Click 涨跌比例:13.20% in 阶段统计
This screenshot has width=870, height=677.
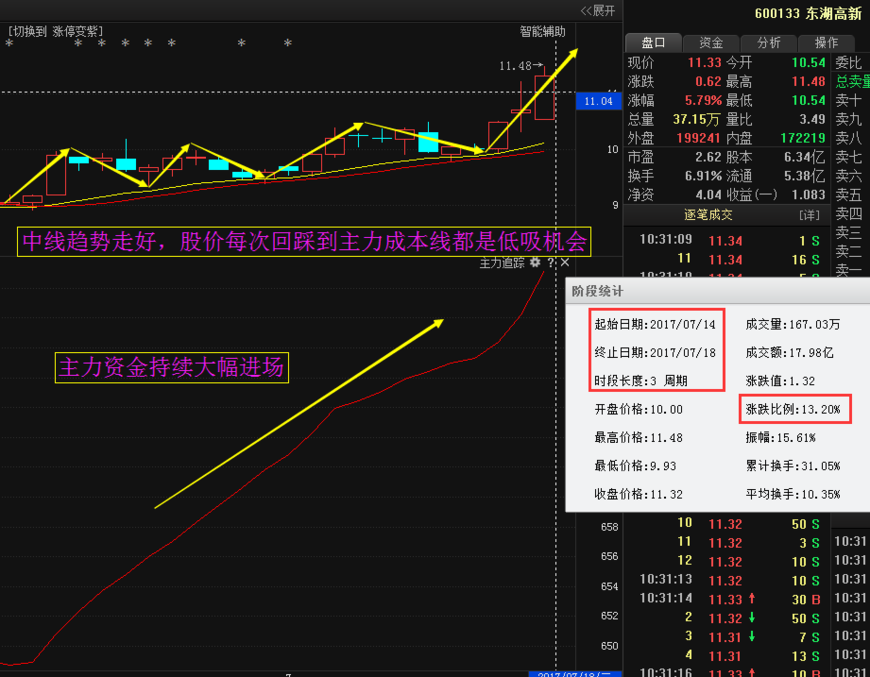[793, 410]
